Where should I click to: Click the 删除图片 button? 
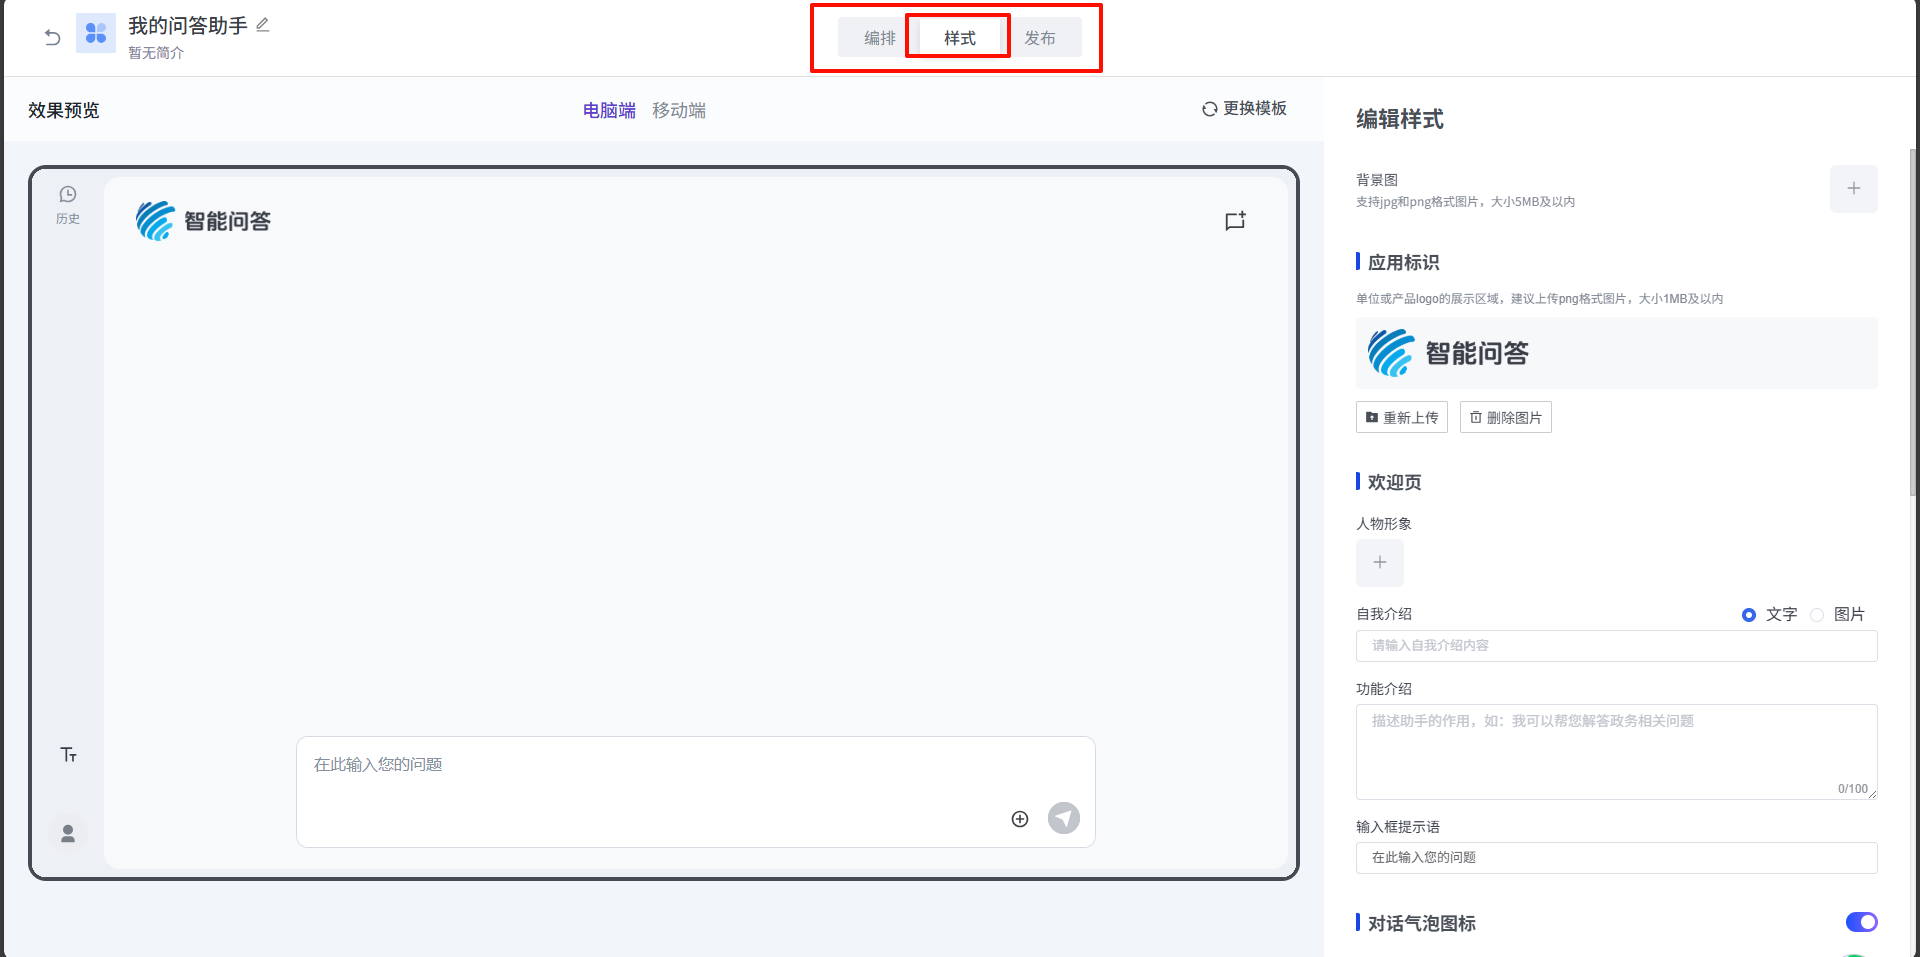1505,418
